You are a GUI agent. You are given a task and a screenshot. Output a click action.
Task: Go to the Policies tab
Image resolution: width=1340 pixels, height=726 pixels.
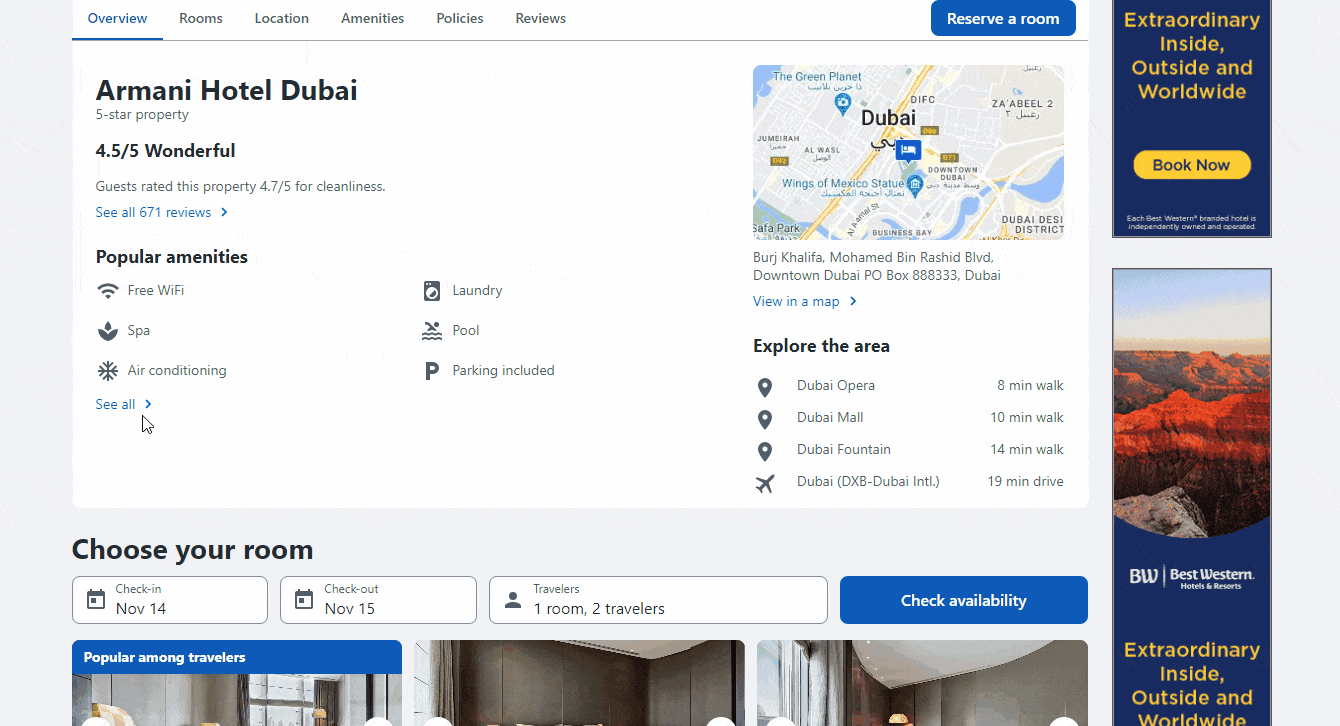460,18
